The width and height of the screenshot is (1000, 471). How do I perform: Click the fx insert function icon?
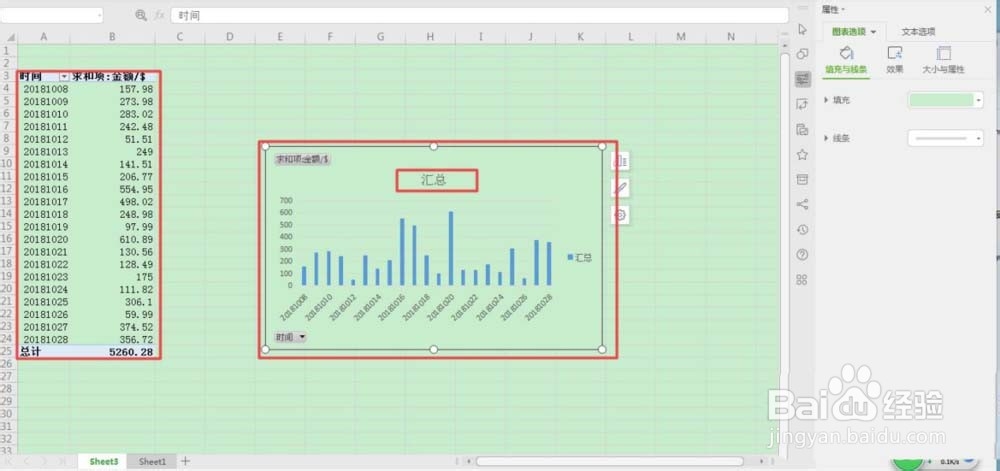click(159, 15)
